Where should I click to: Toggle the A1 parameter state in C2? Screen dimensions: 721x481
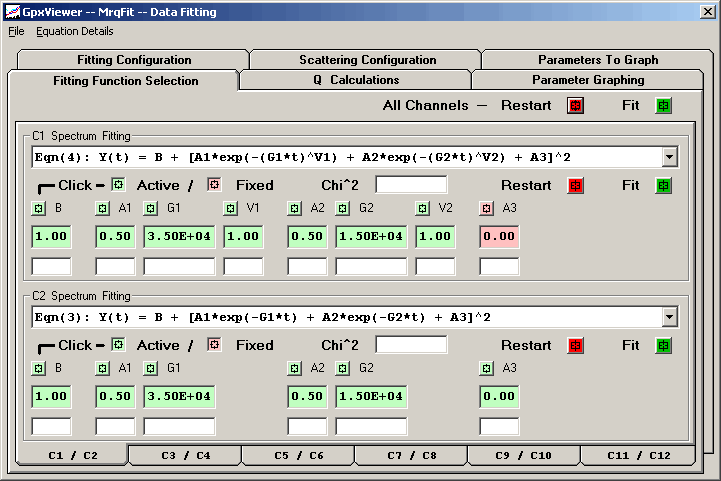103,368
